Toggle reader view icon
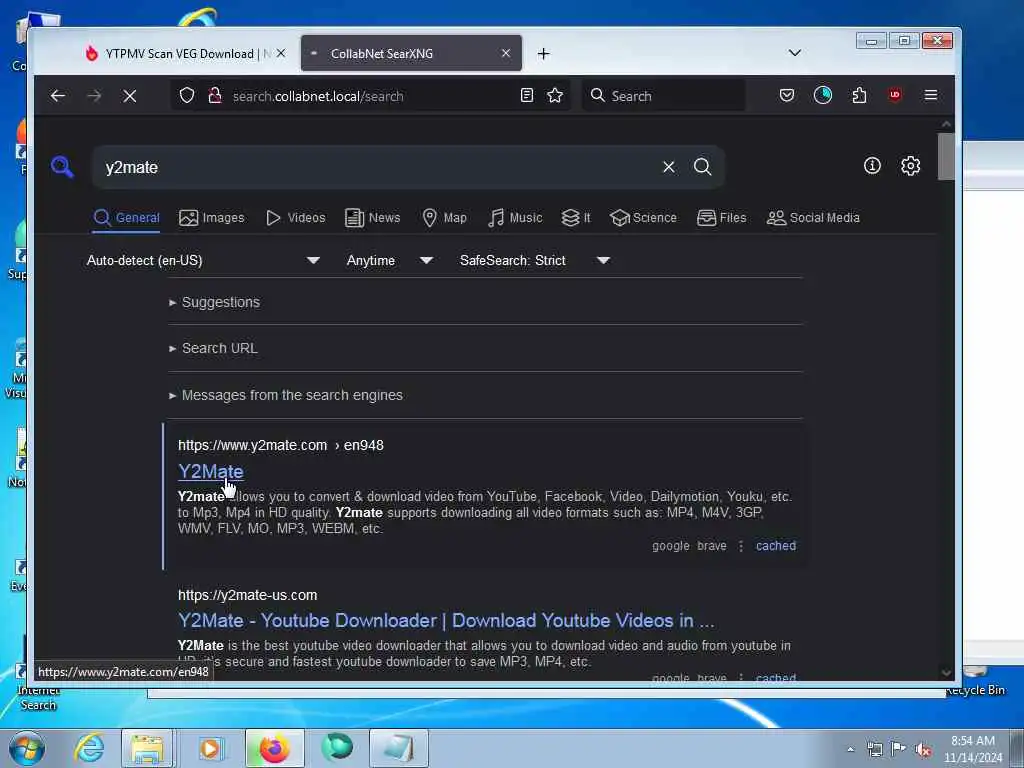The image size is (1024, 768). coord(526,96)
